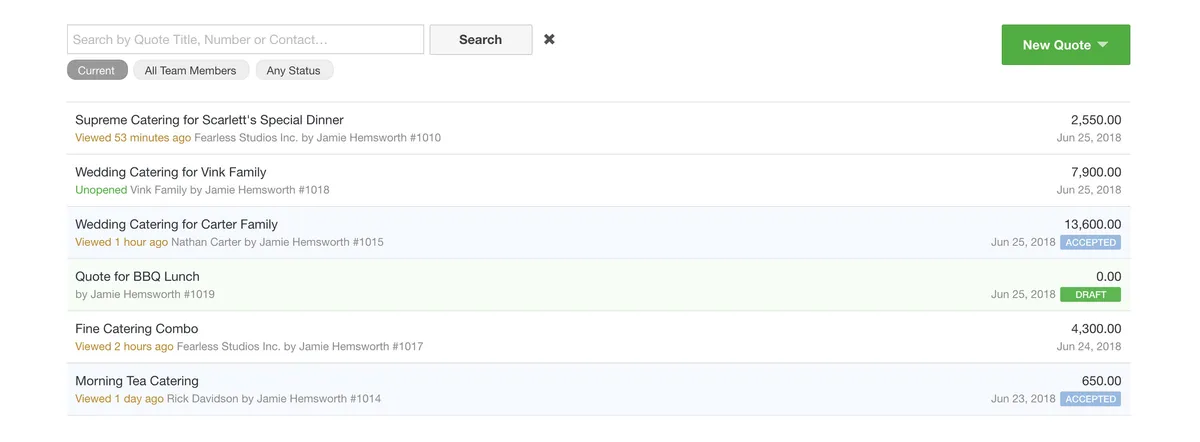Click ACCEPTED badge on Morning Tea Catering
This screenshot has height=442, width=1200.
1090,399
